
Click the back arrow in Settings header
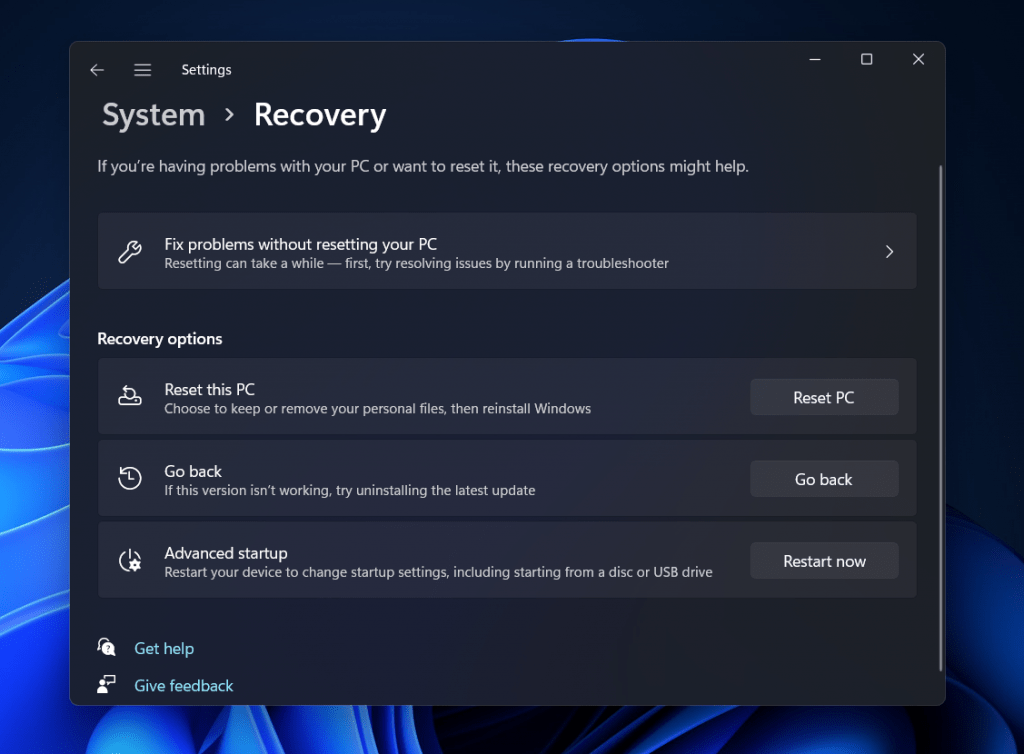(x=97, y=70)
